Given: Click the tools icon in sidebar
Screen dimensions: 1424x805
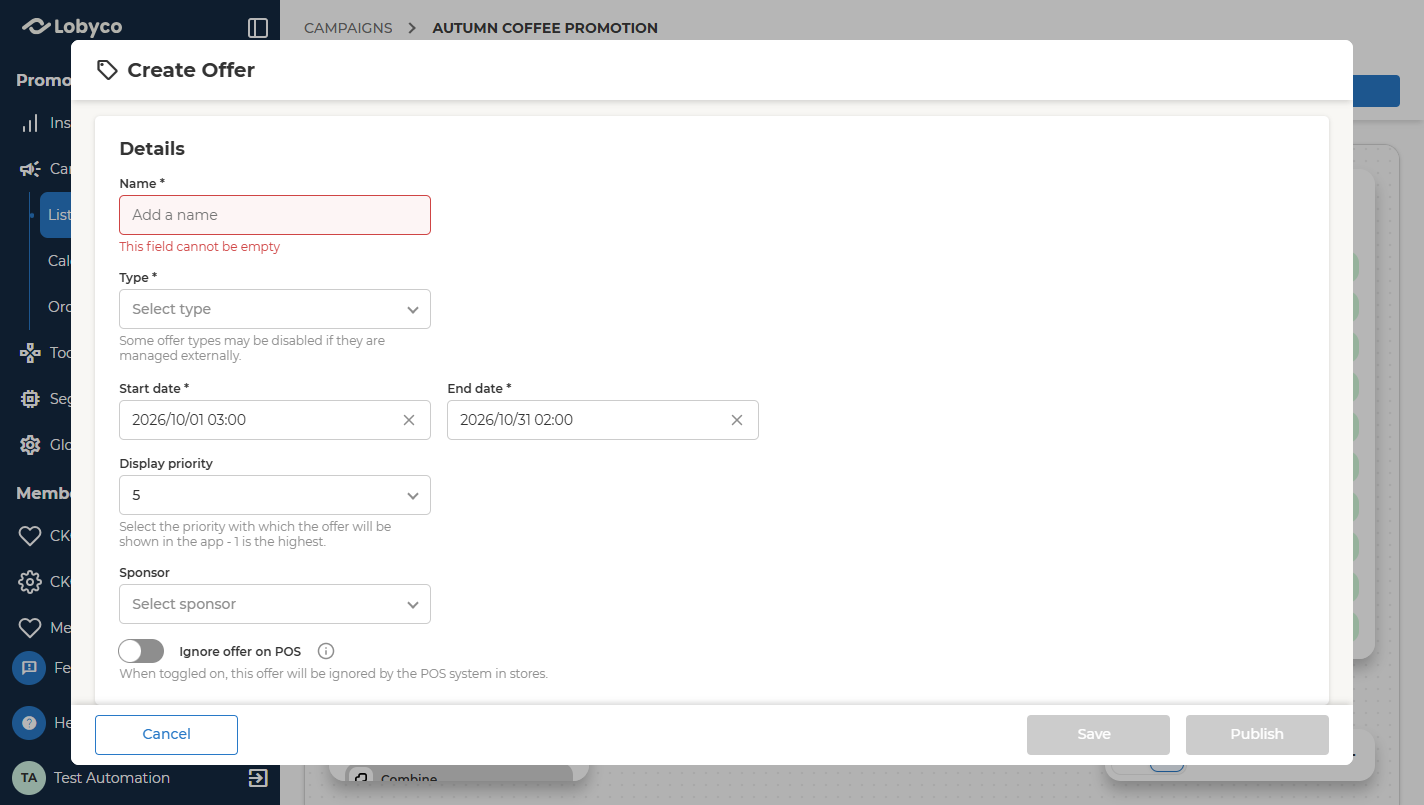Looking at the screenshot, I should [30, 353].
